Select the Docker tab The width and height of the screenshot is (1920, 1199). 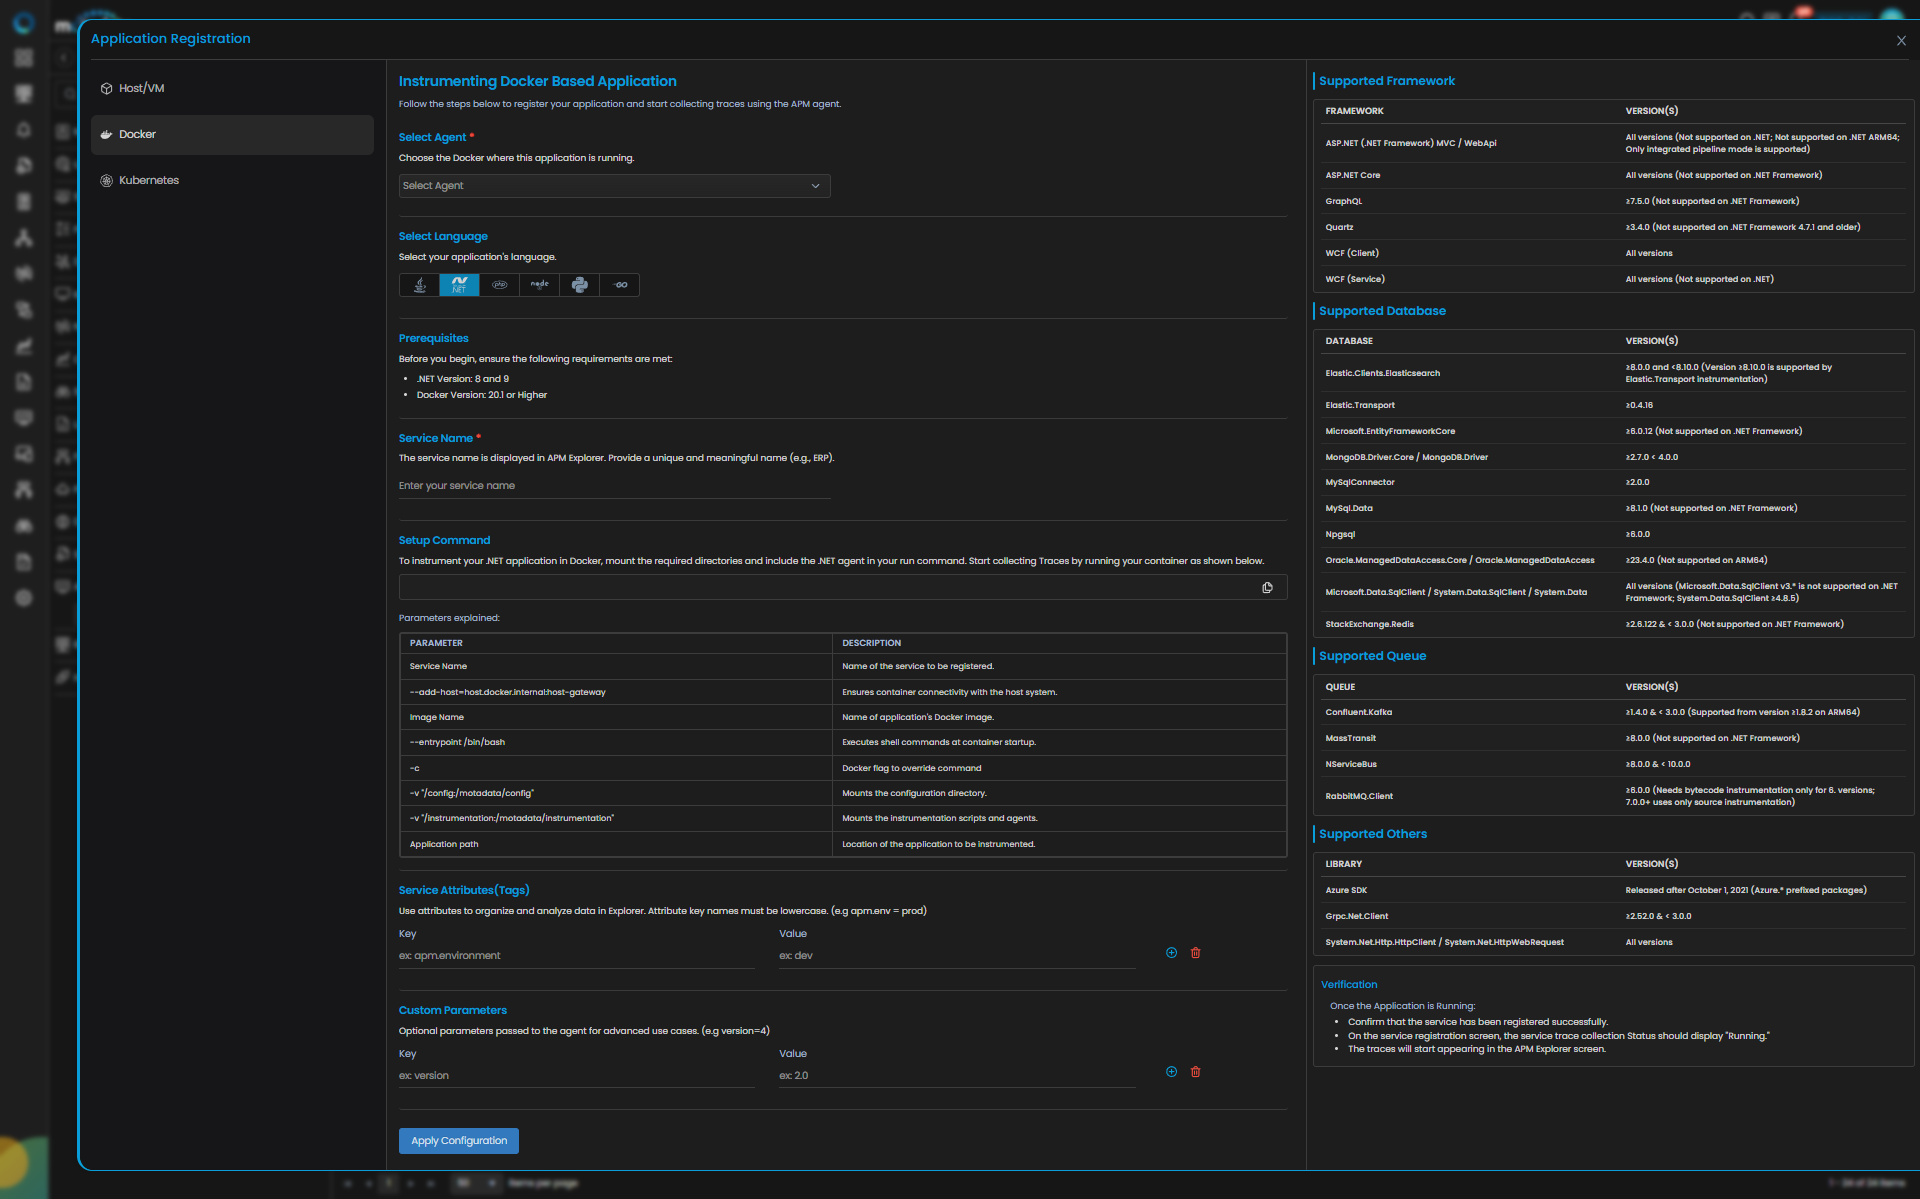137,134
